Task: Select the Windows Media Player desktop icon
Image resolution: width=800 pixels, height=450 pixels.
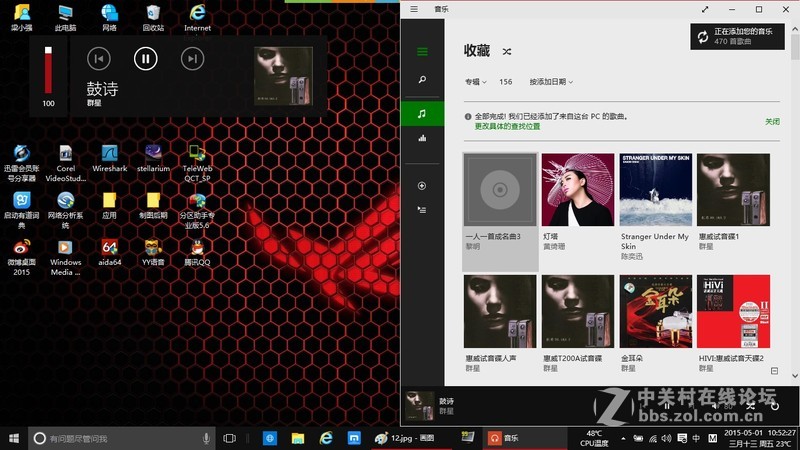Action: pyautogui.click(x=65, y=257)
